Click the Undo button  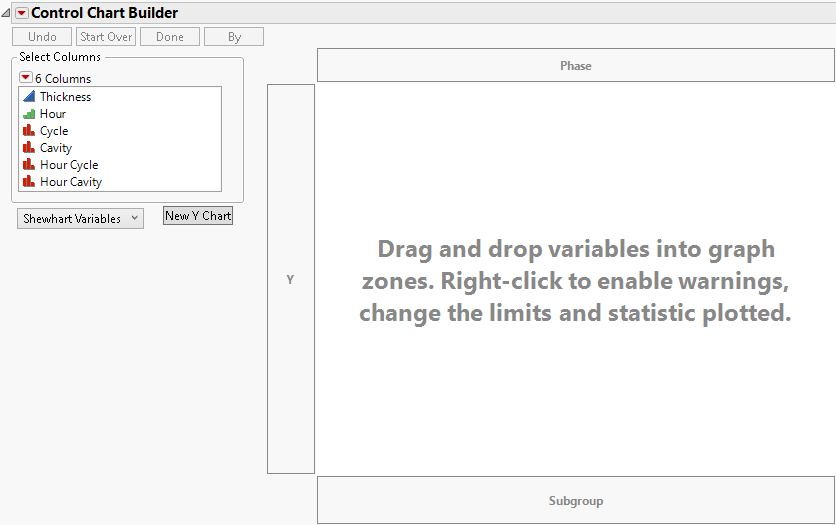42,37
